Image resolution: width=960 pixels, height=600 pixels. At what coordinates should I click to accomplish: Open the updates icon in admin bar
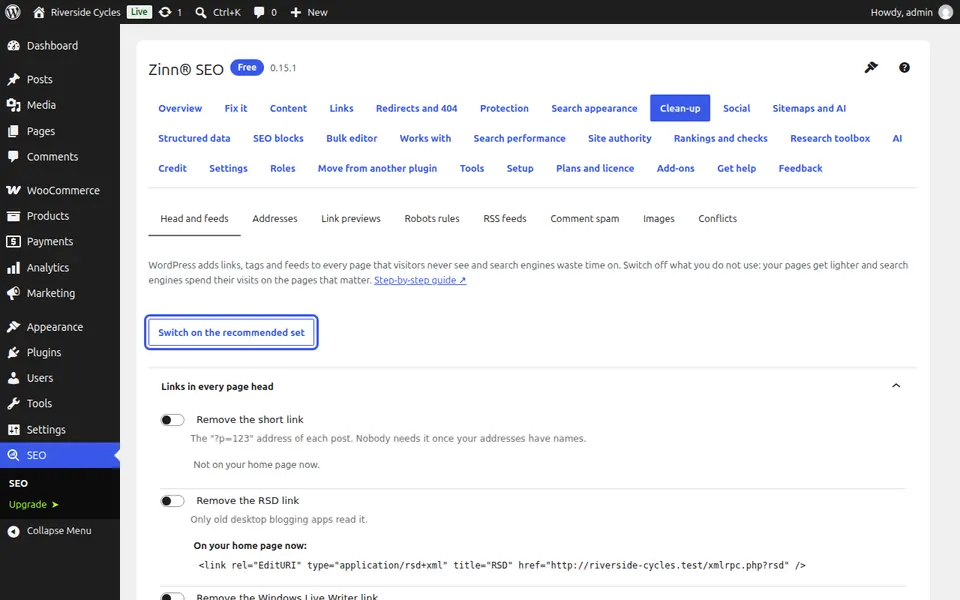click(165, 12)
